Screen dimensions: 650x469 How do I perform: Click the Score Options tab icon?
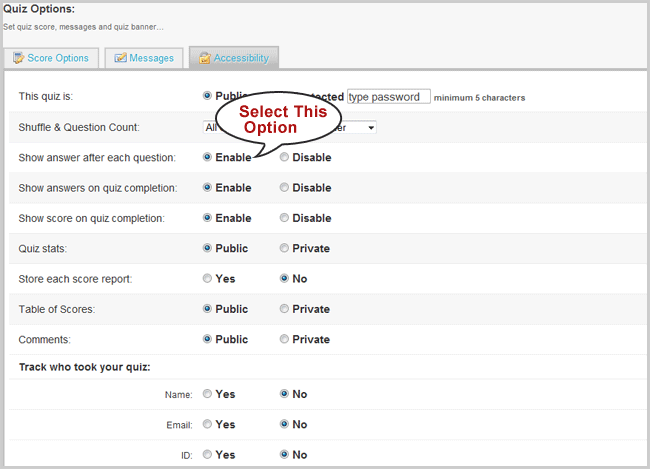coord(18,58)
